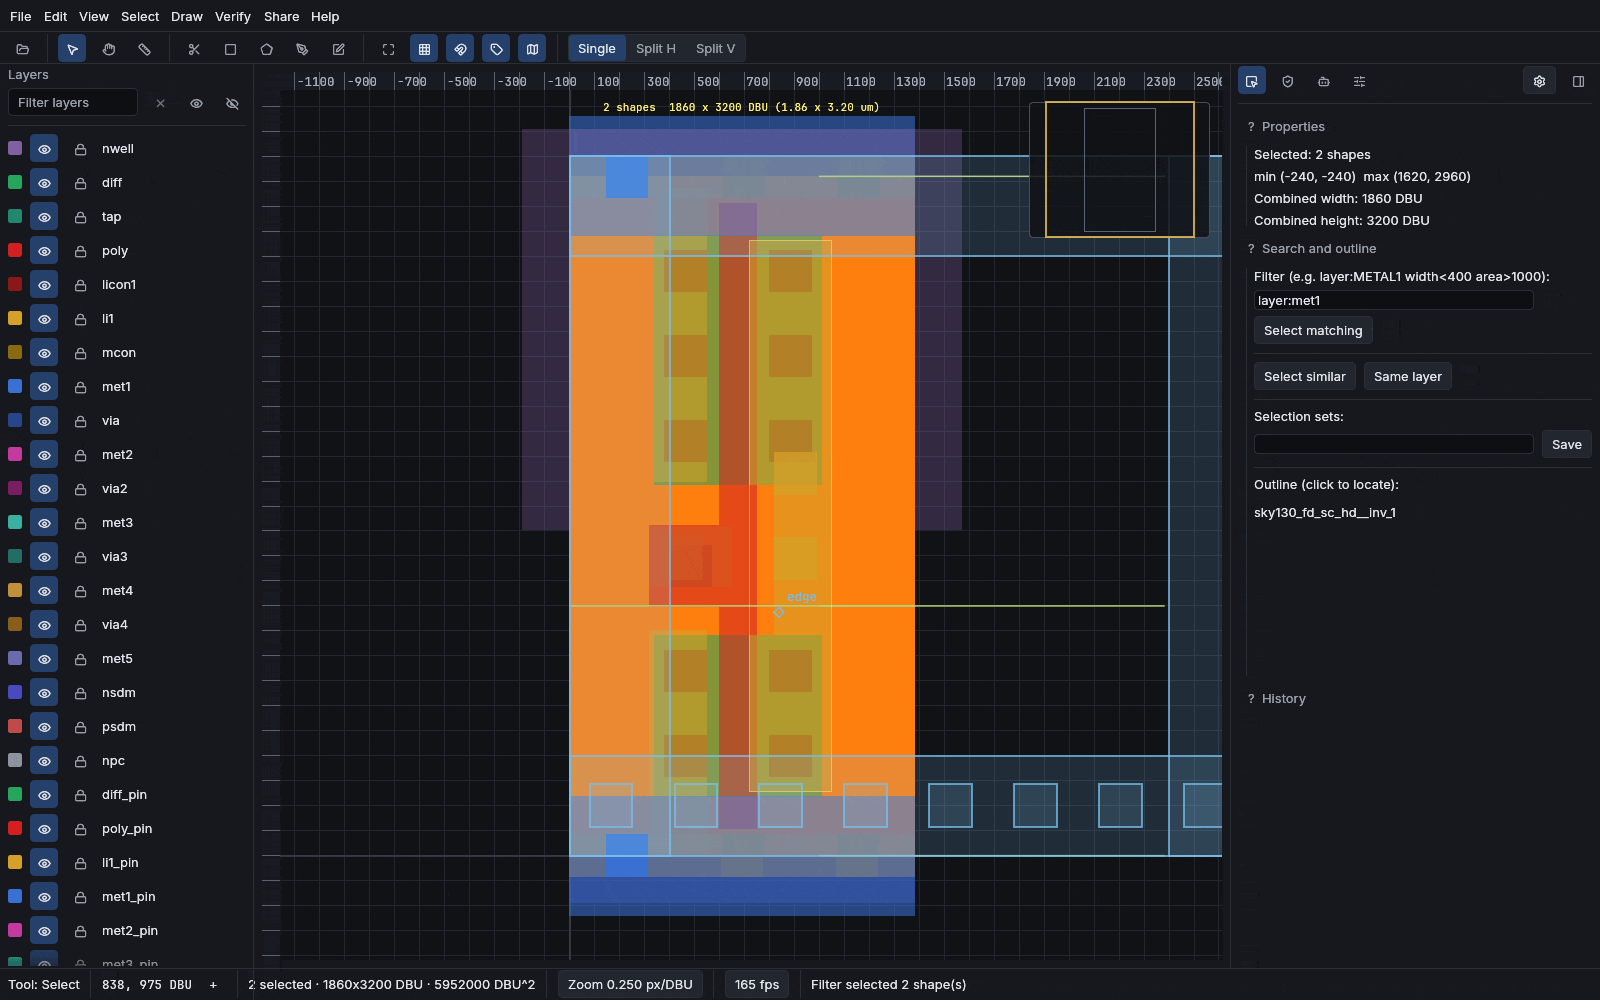
Task: Click the poly layer red color swatch
Action: (15, 250)
